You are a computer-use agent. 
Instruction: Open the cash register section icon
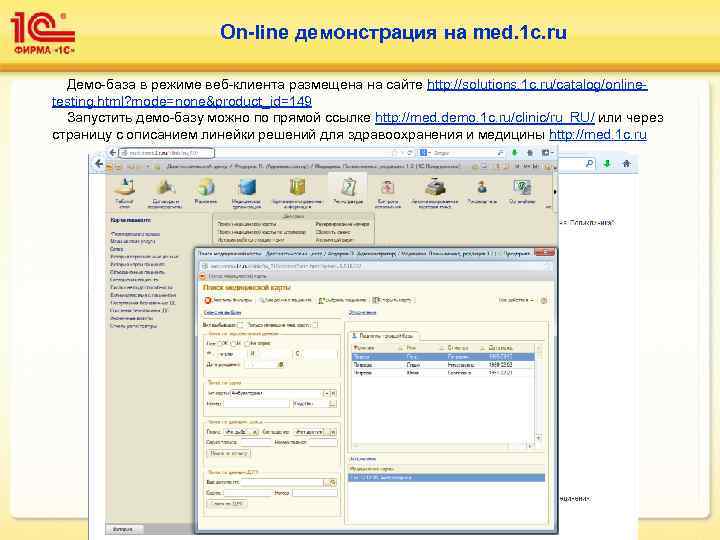click(434, 187)
